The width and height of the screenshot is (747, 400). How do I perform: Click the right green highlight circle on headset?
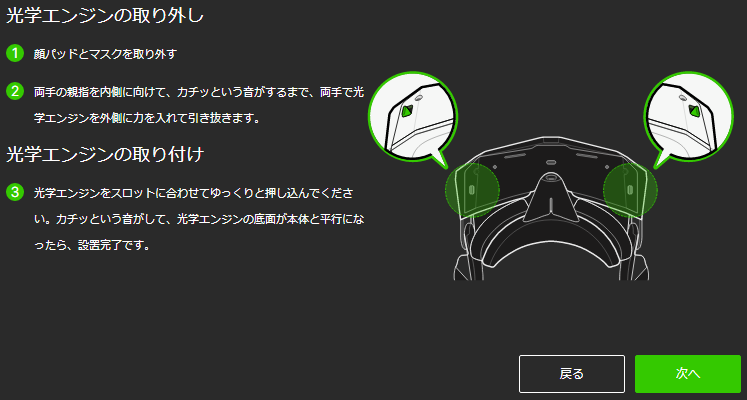coord(630,190)
